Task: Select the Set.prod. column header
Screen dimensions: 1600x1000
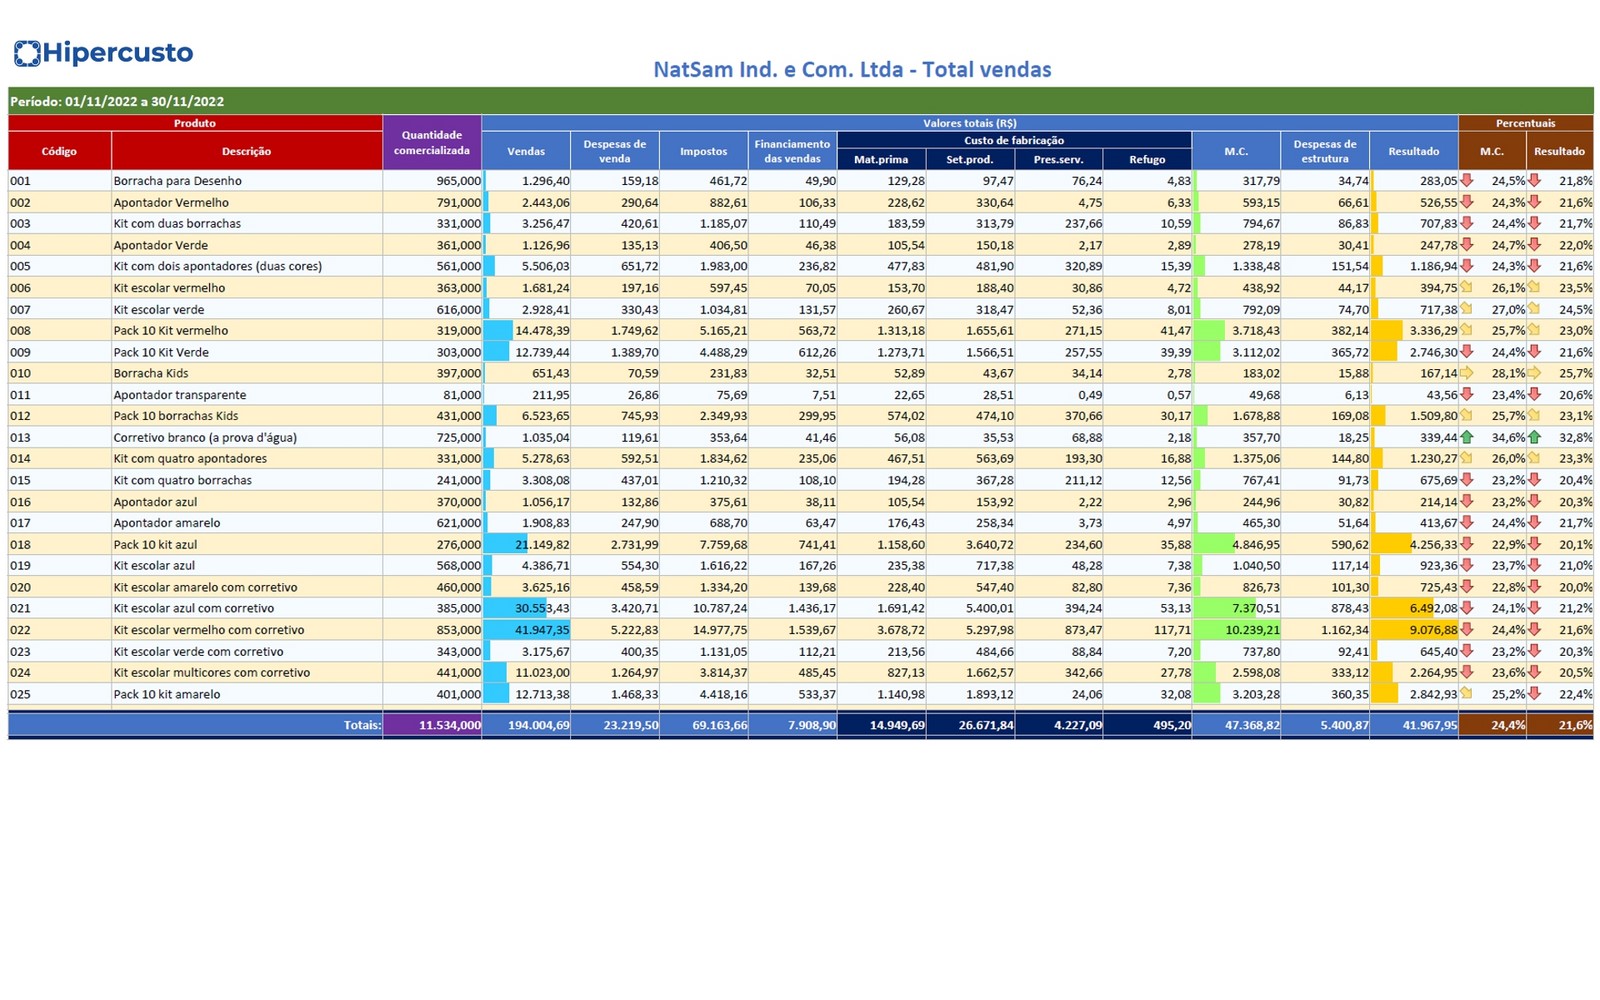Action: pyautogui.click(x=970, y=159)
